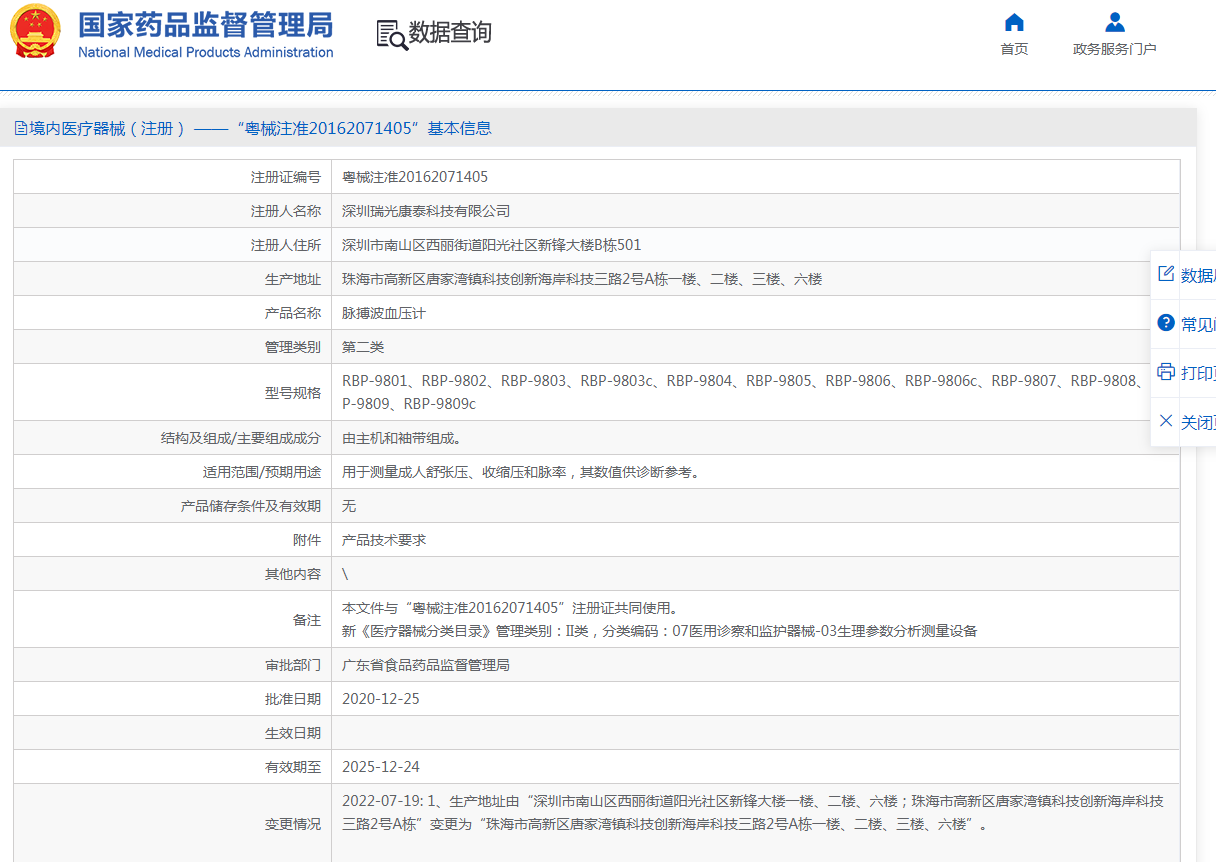
Task: Select the 数据查询 heading text
Action: click(450, 33)
